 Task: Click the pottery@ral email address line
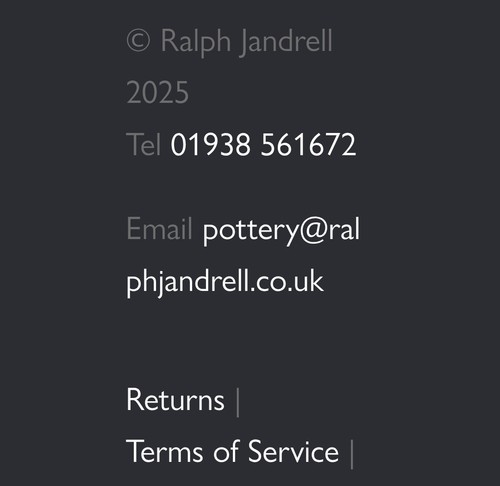(x=281, y=230)
